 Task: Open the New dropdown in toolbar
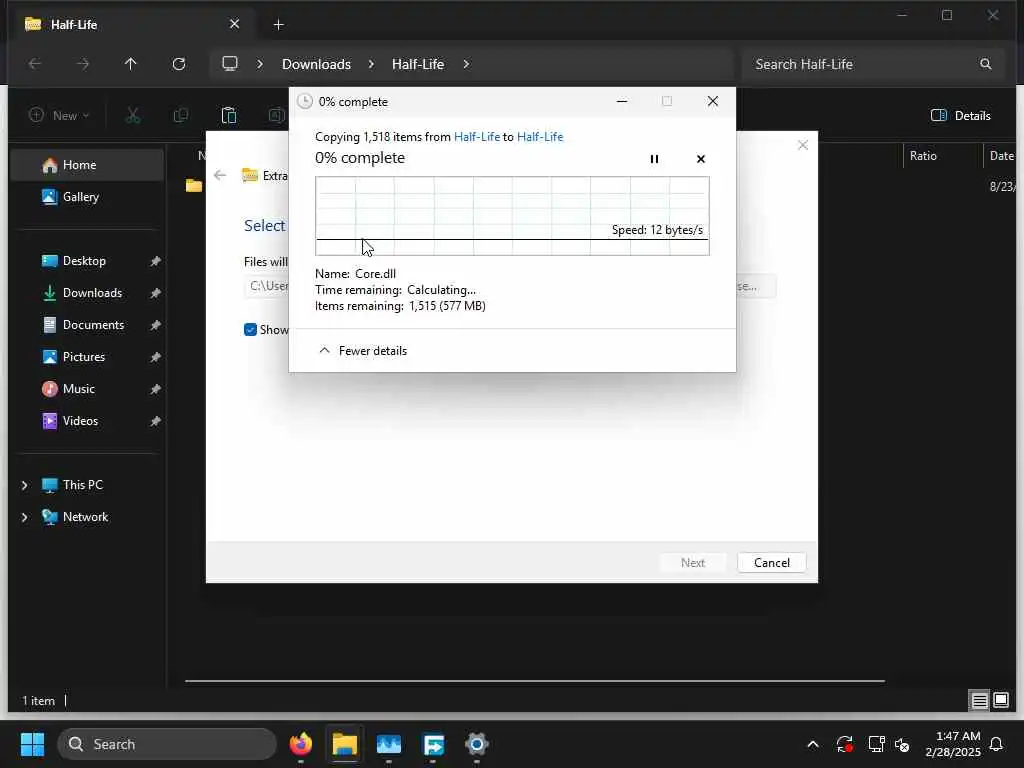click(x=59, y=116)
